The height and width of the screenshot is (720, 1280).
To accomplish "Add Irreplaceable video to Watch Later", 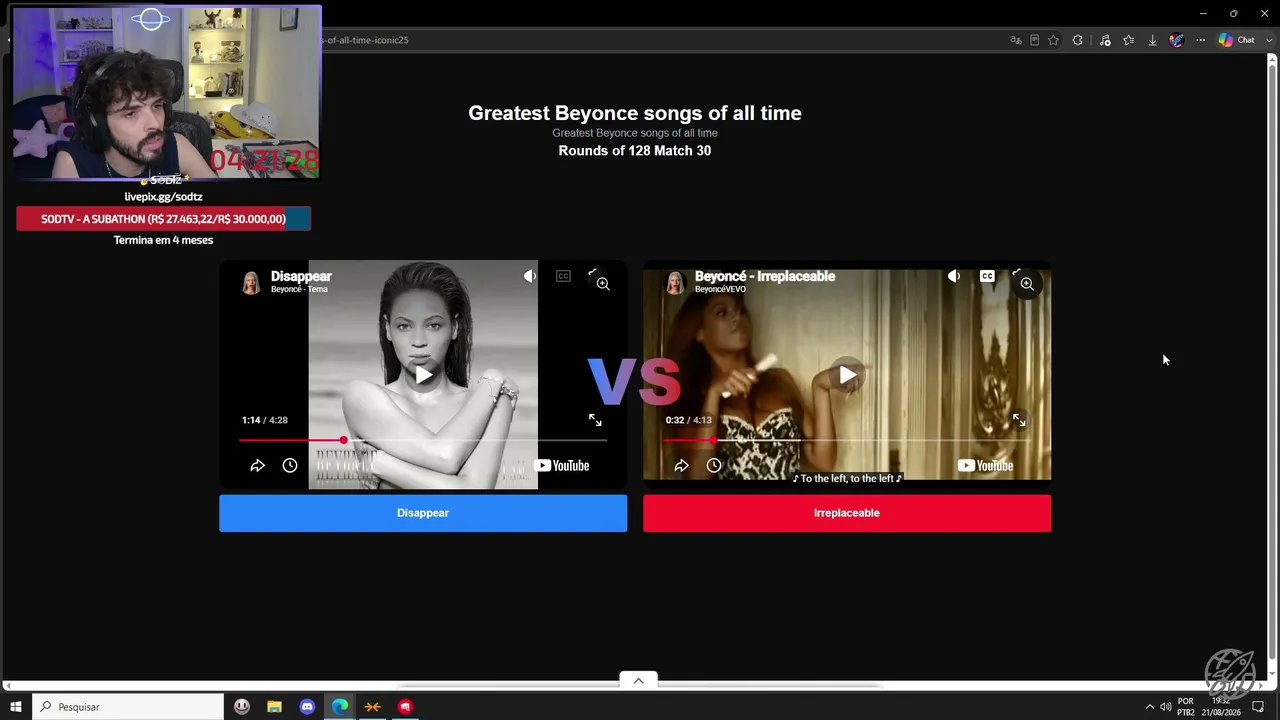I will [x=714, y=465].
